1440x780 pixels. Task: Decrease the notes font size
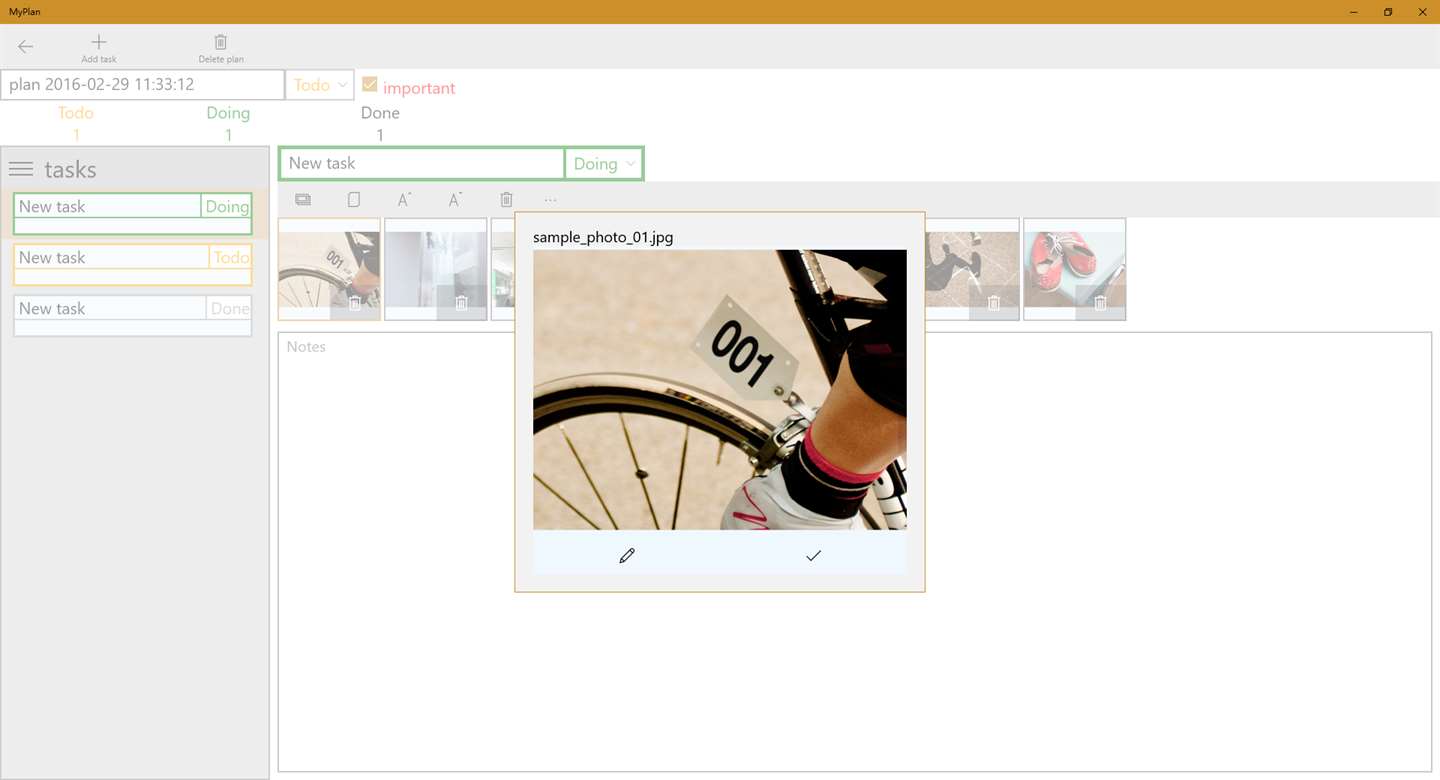[455, 200]
